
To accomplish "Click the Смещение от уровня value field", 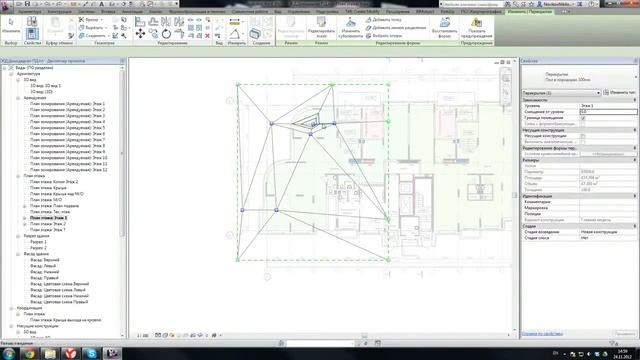I will [608, 111].
